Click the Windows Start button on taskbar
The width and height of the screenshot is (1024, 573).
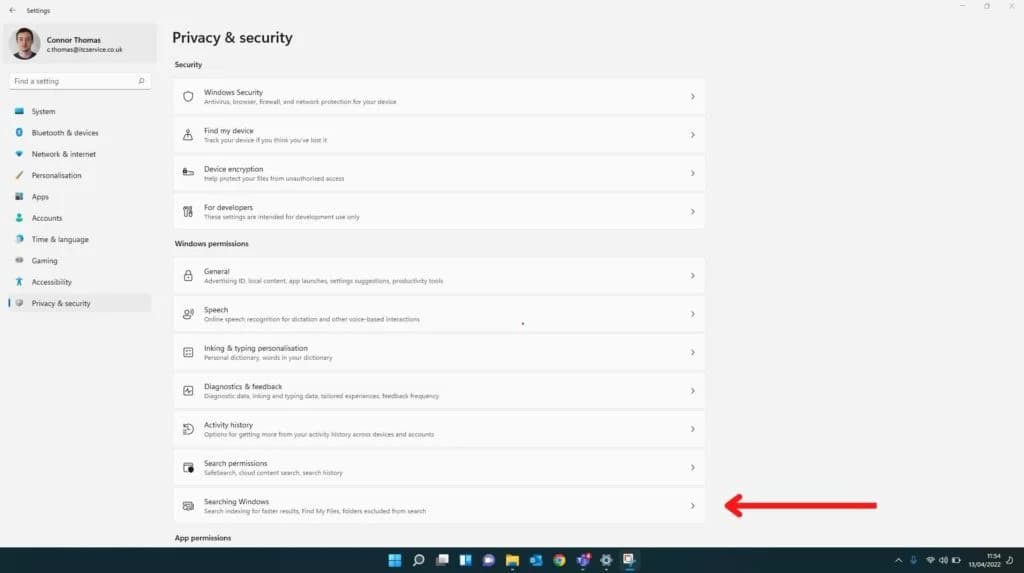coord(394,560)
